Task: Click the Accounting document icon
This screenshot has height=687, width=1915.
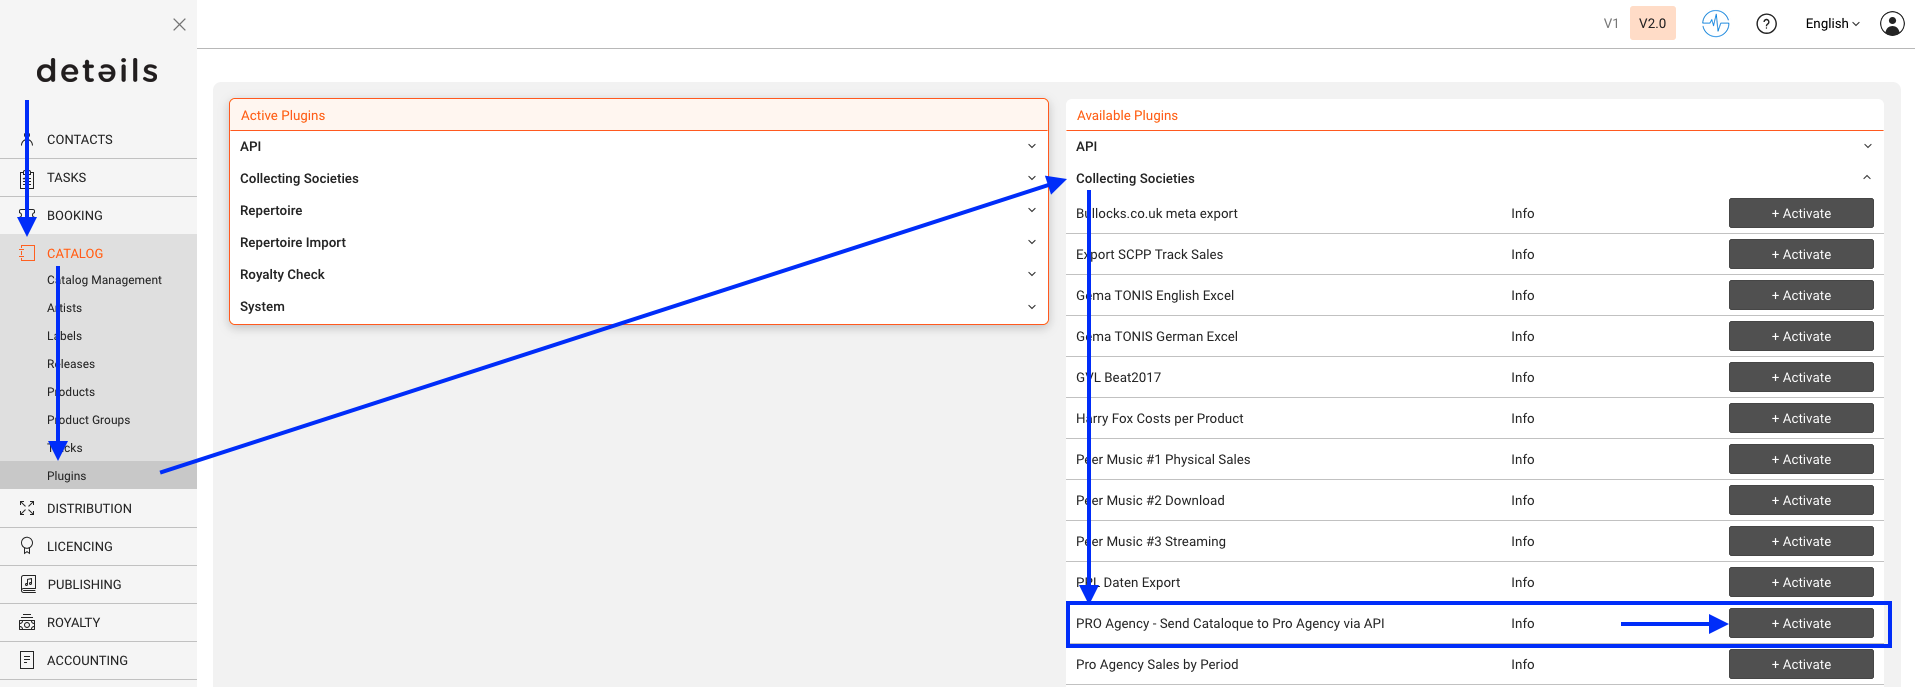Action: click(x=27, y=660)
